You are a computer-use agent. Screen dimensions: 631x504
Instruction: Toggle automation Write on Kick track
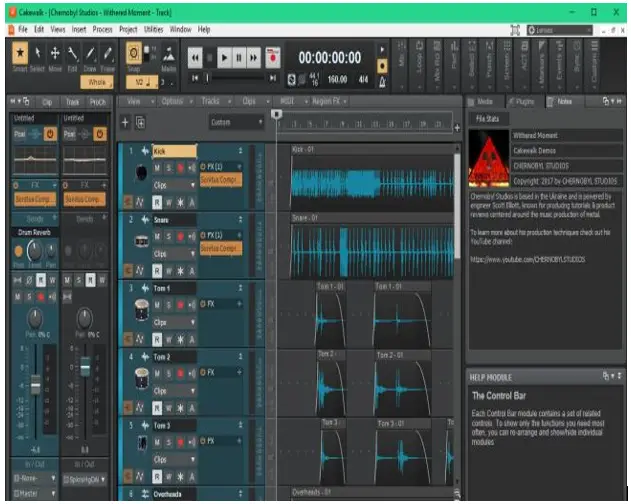[x=169, y=202]
